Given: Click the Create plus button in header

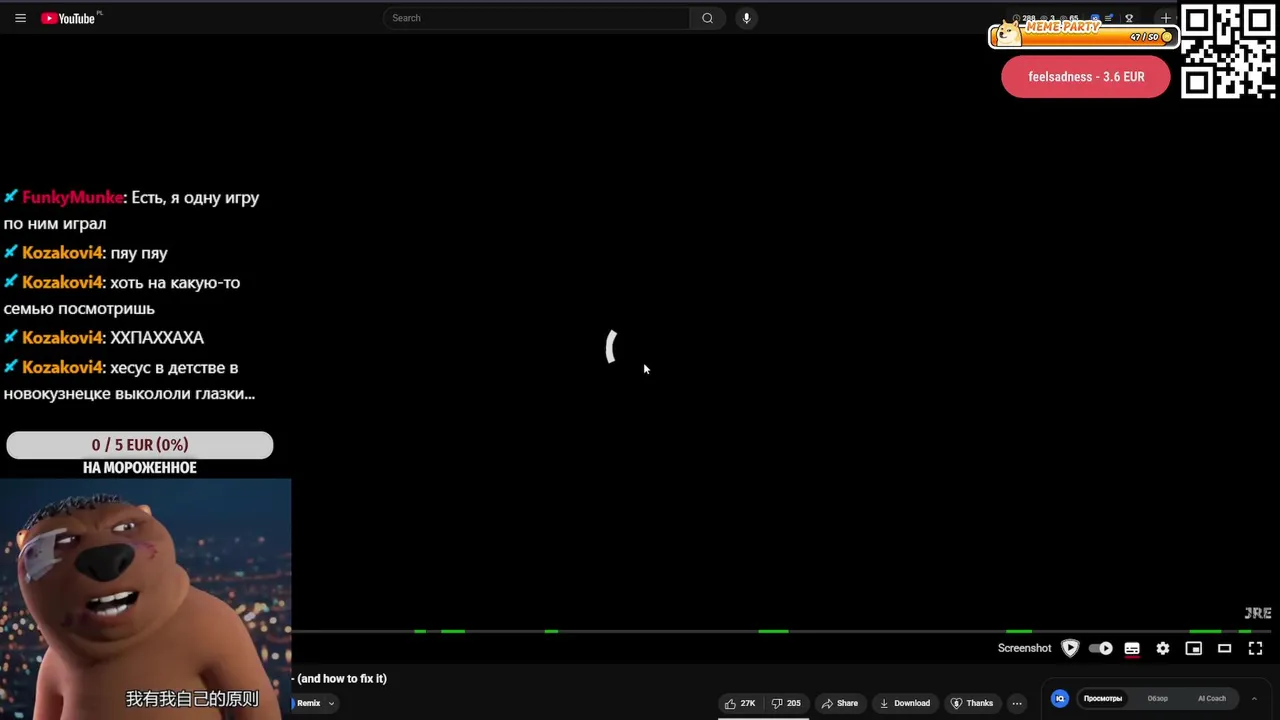Looking at the screenshot, I should [x=1165, y=18].
